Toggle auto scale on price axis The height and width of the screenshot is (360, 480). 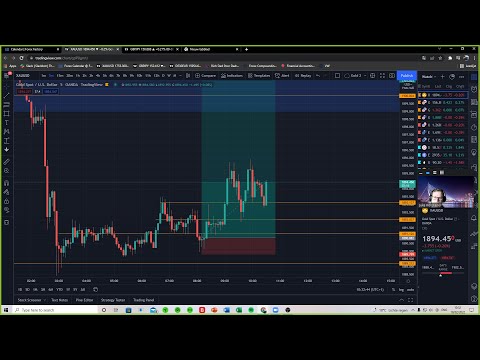[x=411, y=290]
